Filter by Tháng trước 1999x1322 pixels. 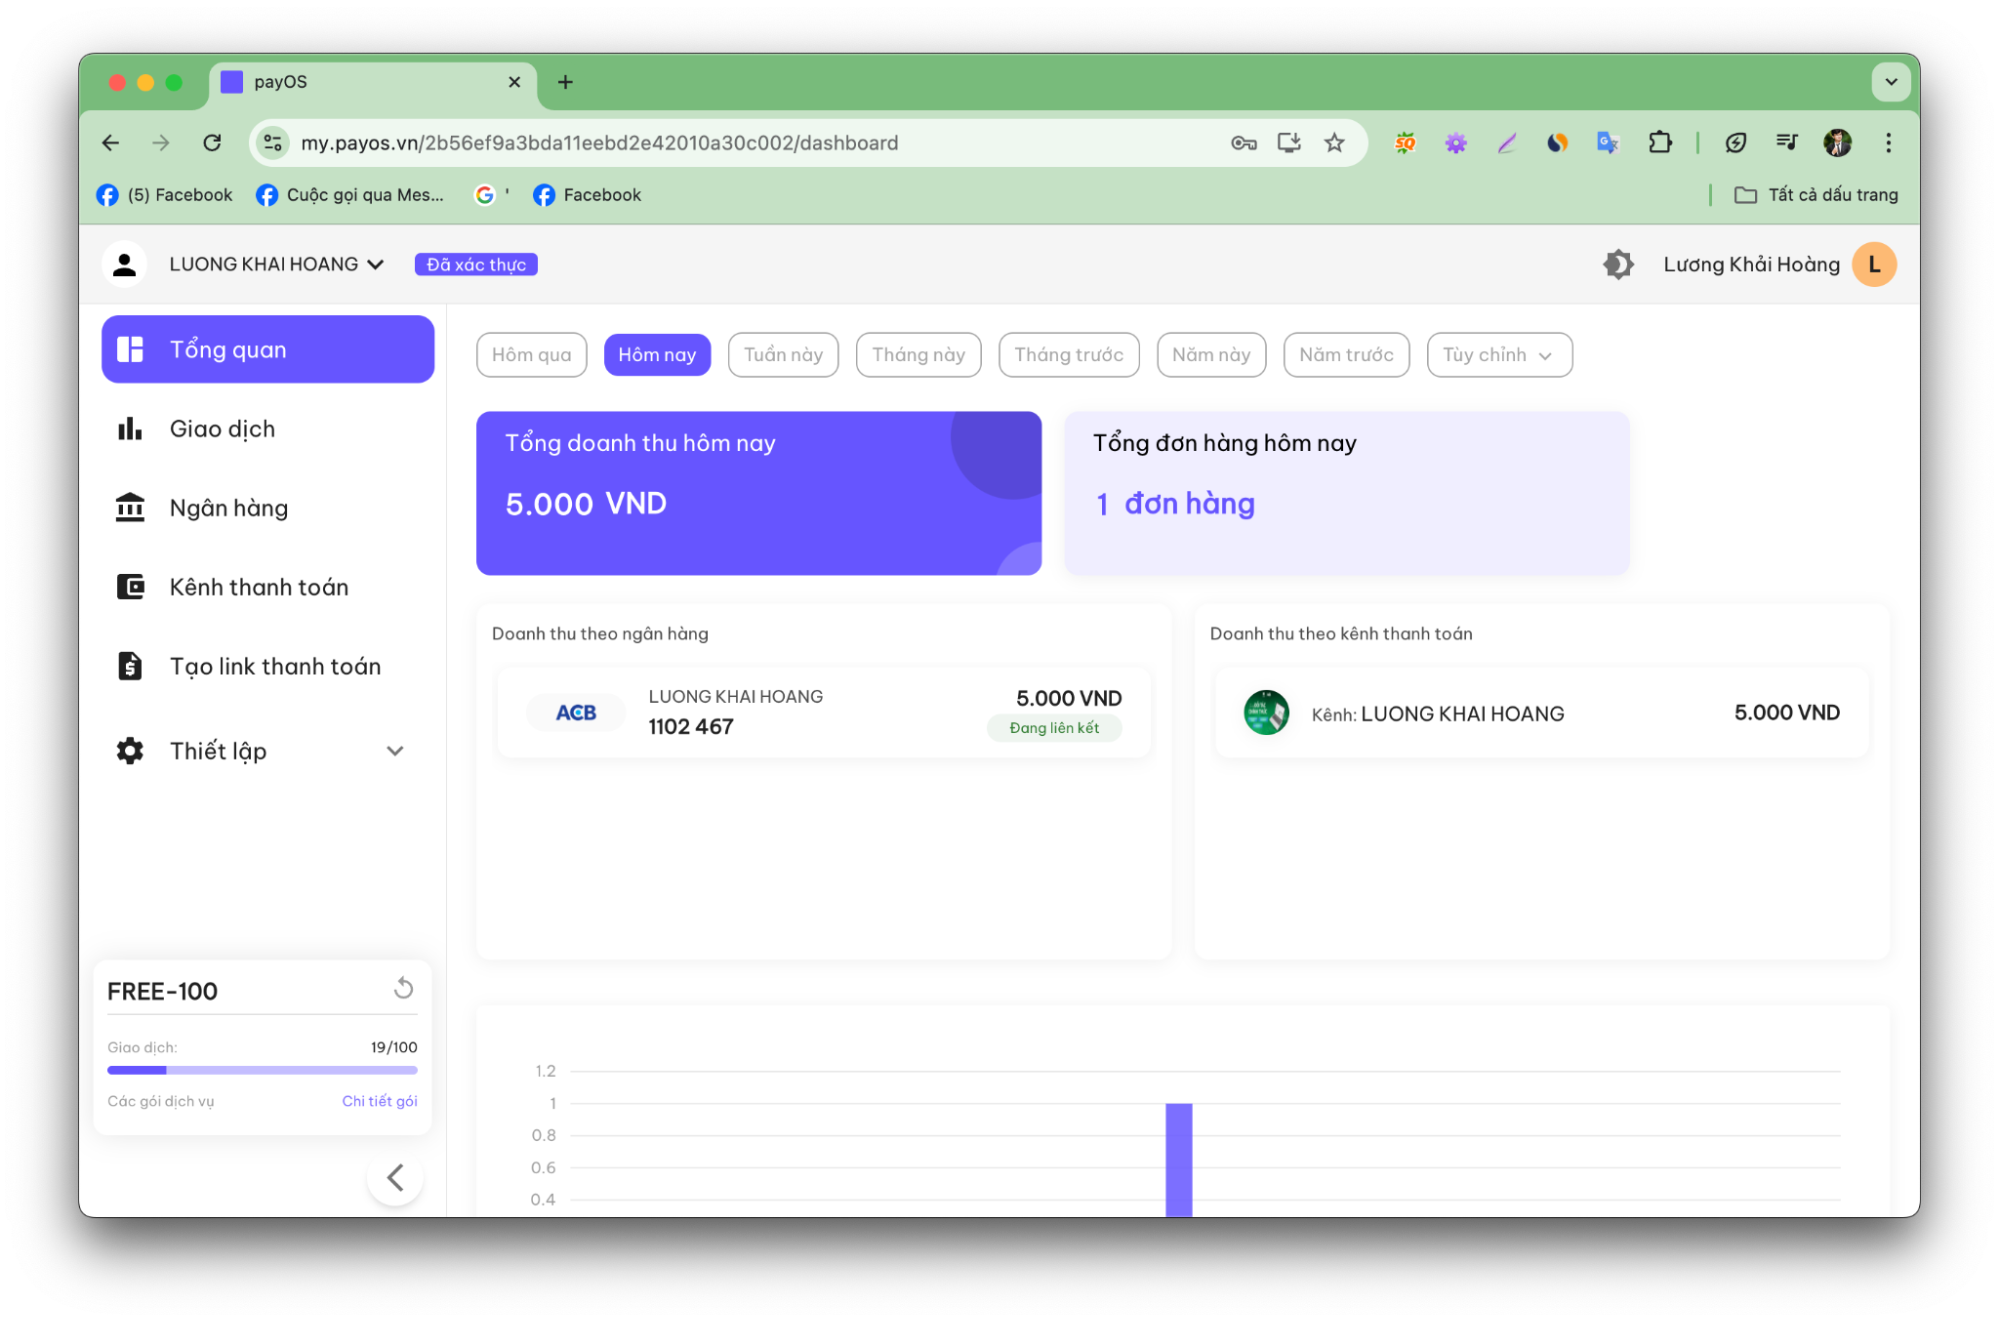pos(1068,355)
